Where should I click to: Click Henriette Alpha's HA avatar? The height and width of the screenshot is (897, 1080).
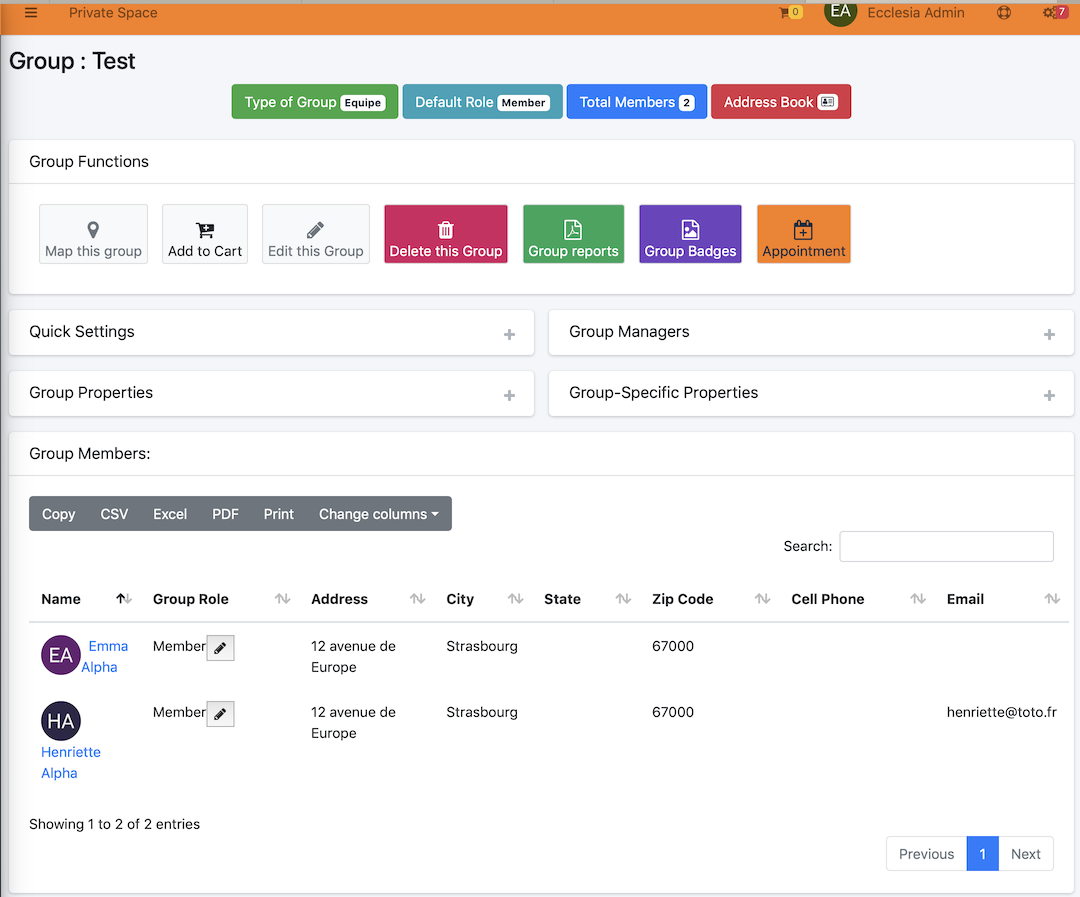[x=61, y=721]
